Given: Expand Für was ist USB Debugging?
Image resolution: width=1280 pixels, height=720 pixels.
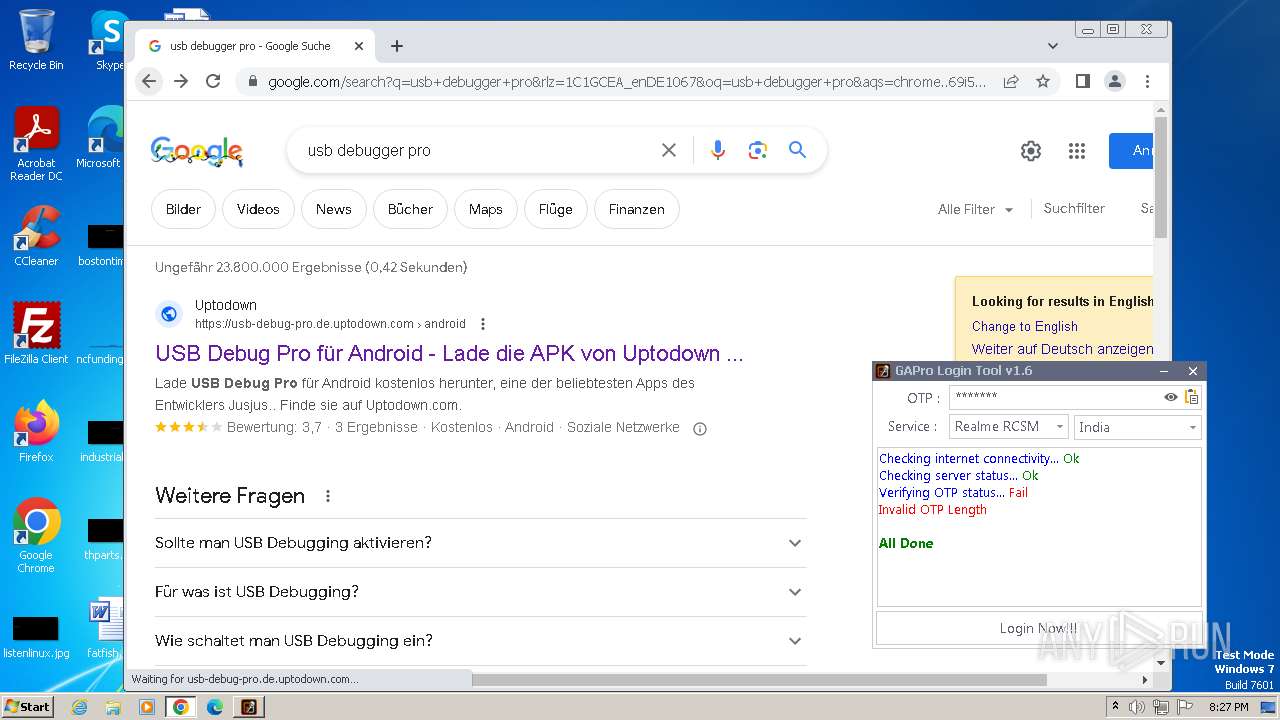Looking at the screenshot, I should coord(480,592).
